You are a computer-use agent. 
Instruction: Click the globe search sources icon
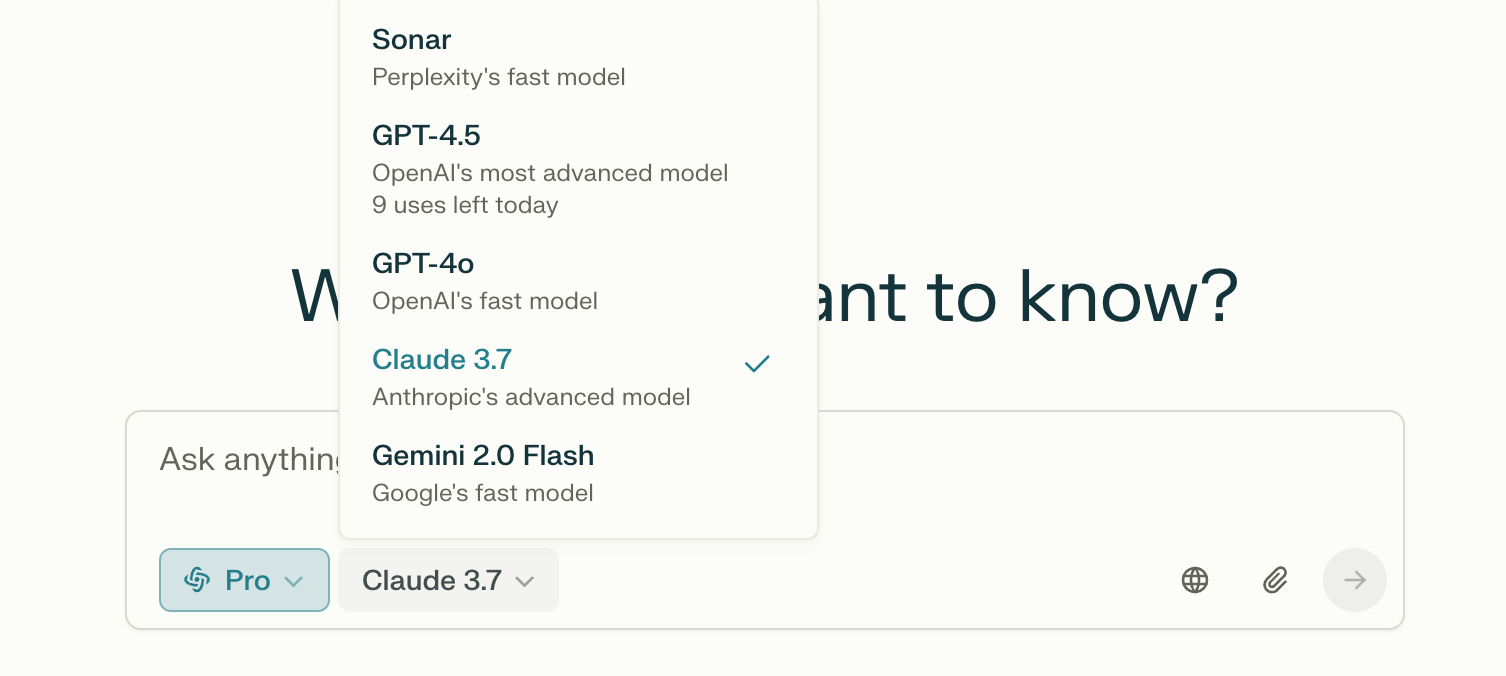(1195, 580)
